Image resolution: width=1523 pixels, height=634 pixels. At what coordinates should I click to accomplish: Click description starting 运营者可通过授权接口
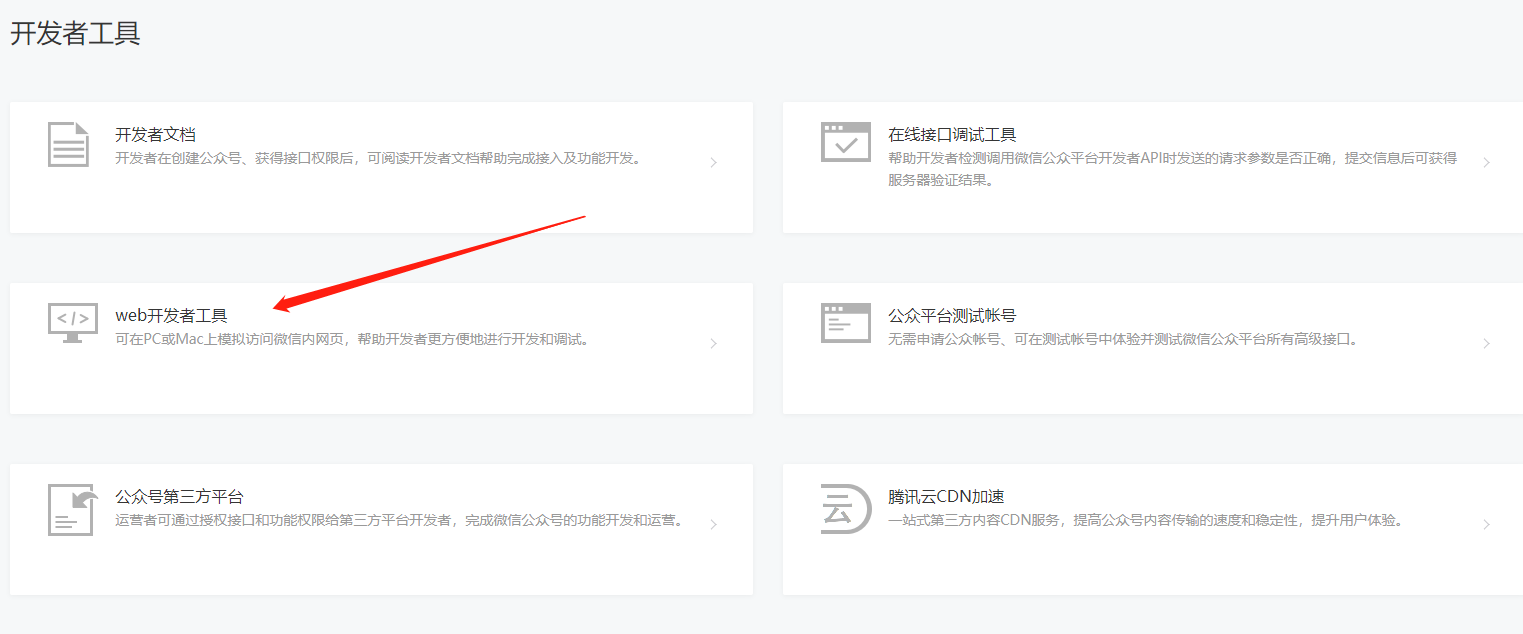[400, 520]
